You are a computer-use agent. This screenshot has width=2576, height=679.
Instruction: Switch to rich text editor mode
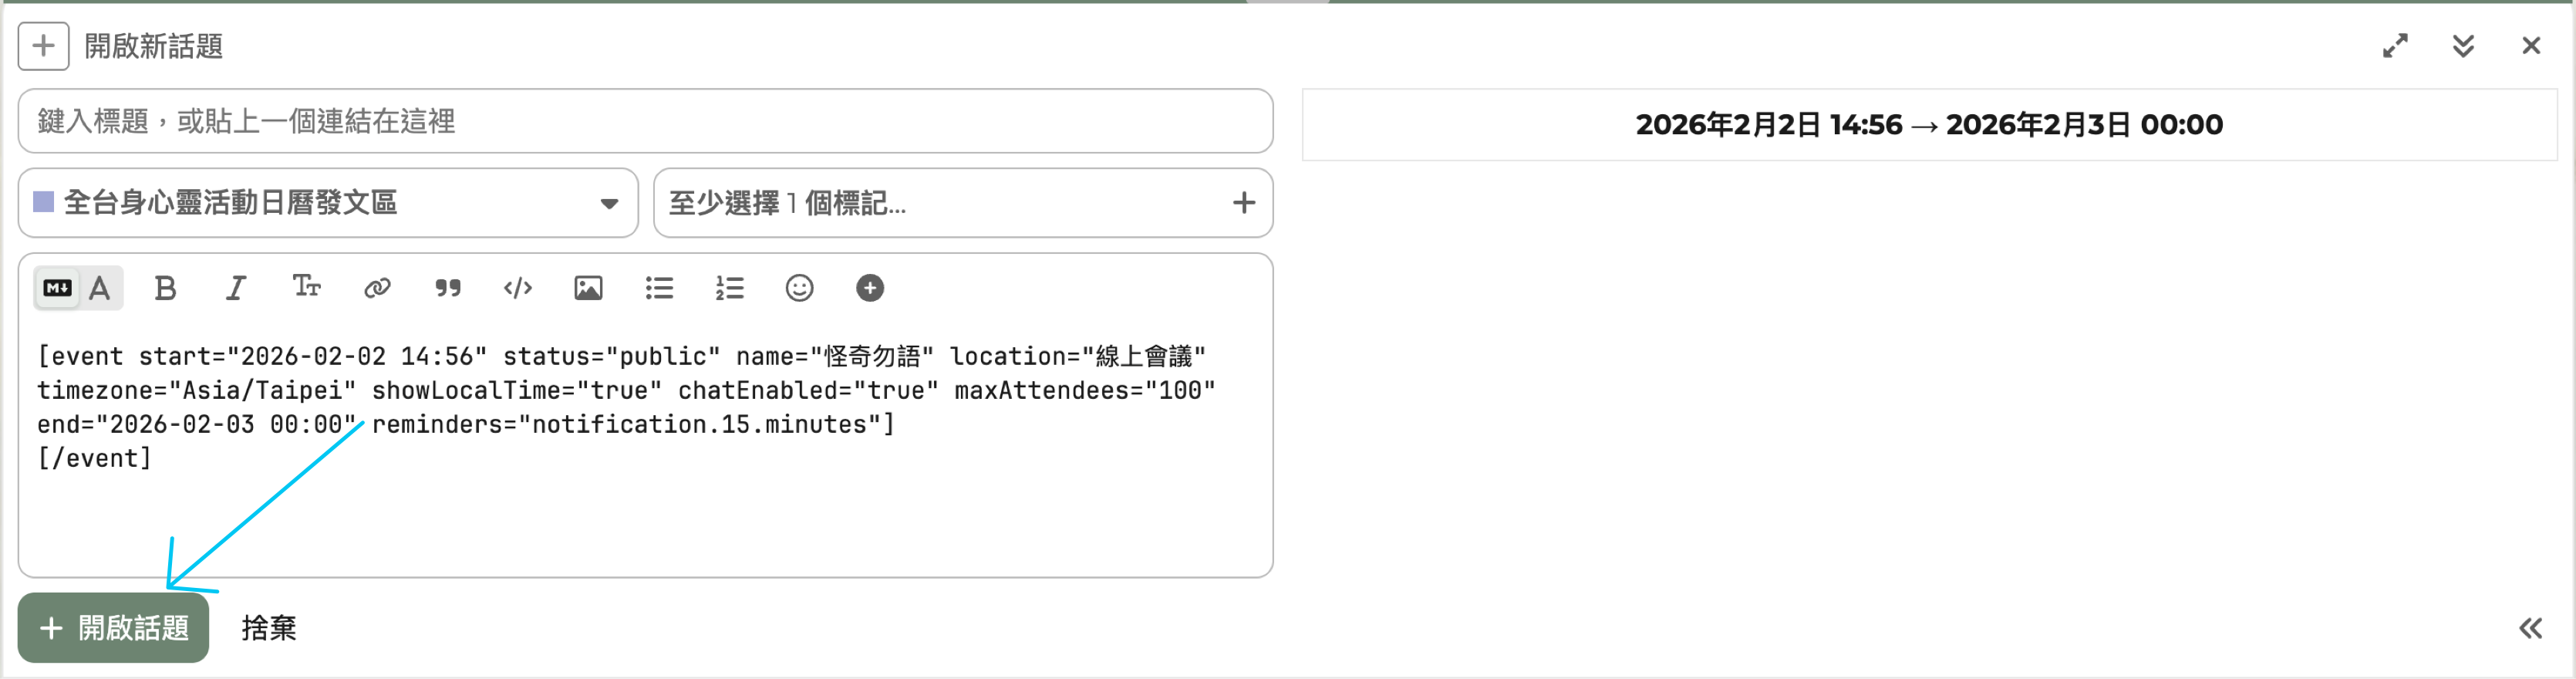coord(100,289)
